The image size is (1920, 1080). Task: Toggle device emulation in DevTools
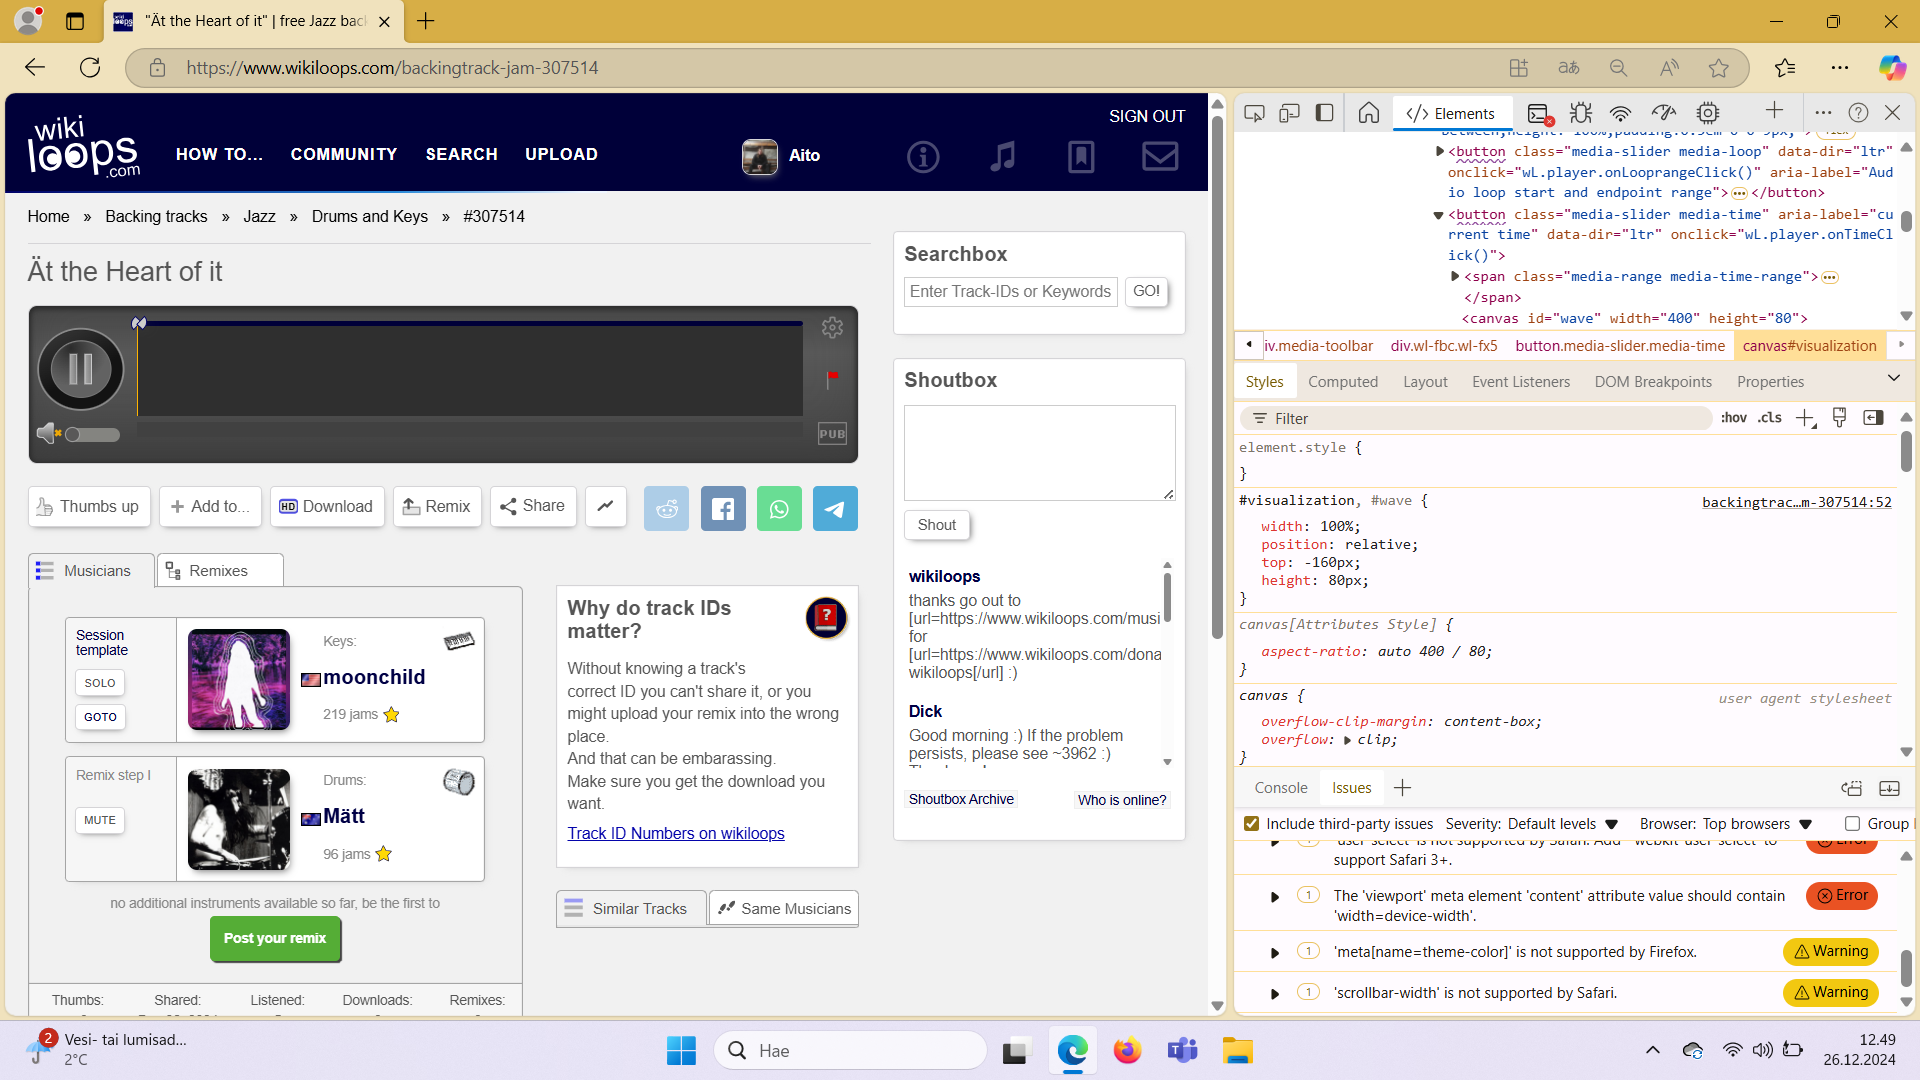1289,113
